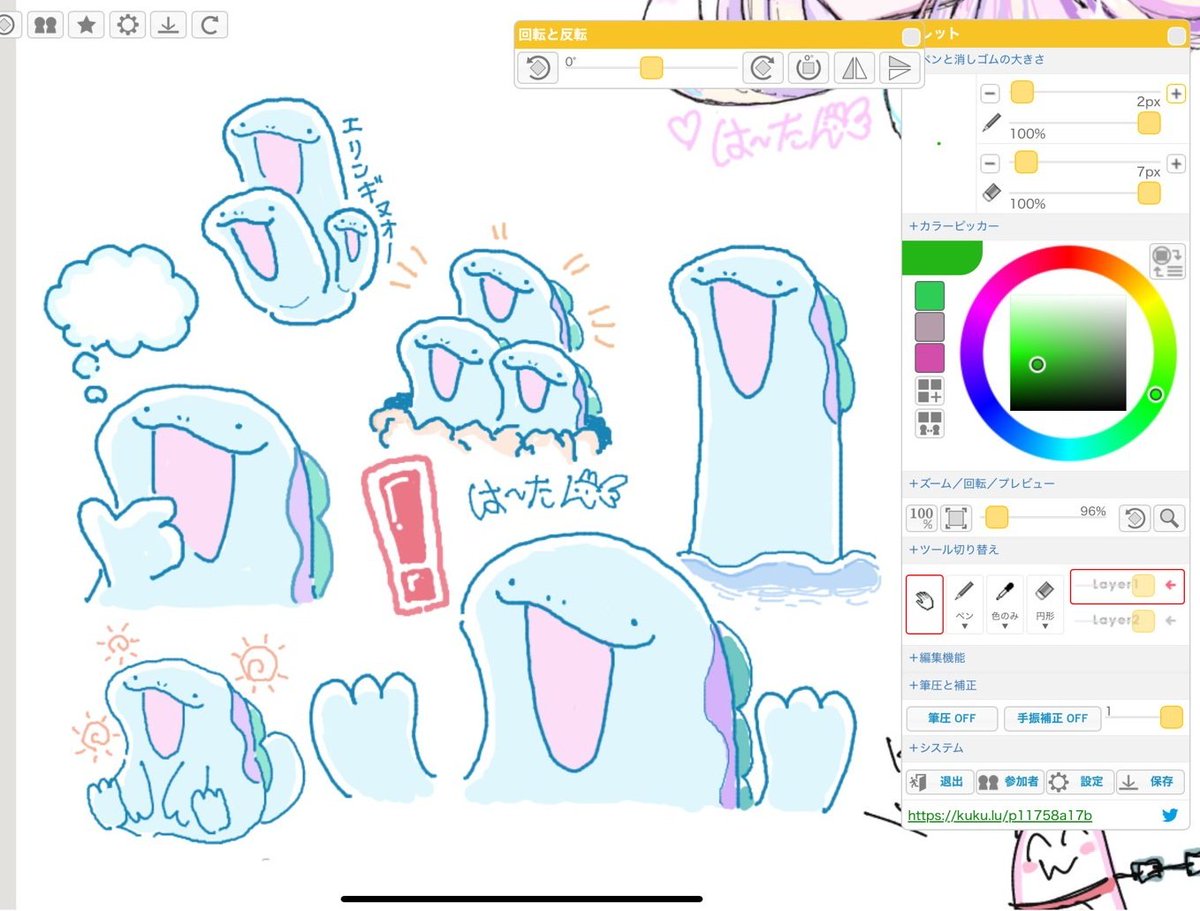1200x911 pixels.
Task: Click the top-left download arrow icon
Action: (168, 24)
